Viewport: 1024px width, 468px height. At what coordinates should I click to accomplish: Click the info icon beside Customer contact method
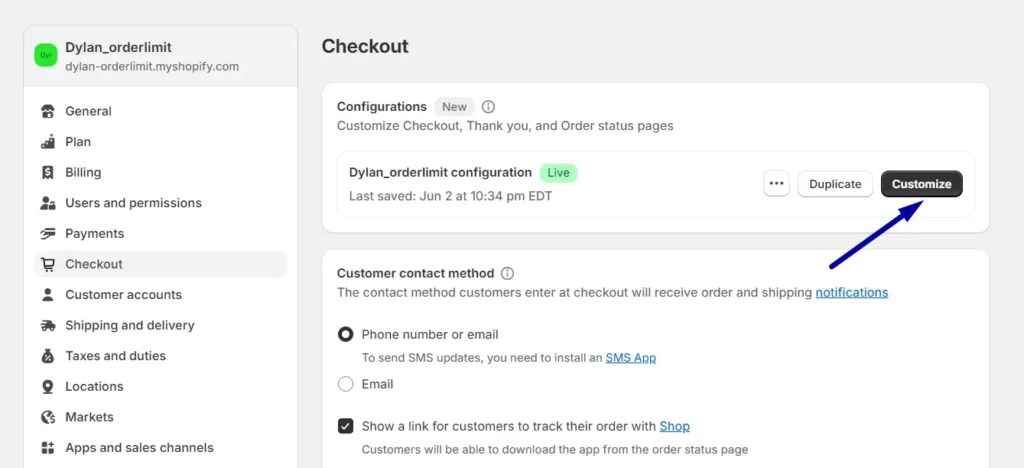(507, 273)
